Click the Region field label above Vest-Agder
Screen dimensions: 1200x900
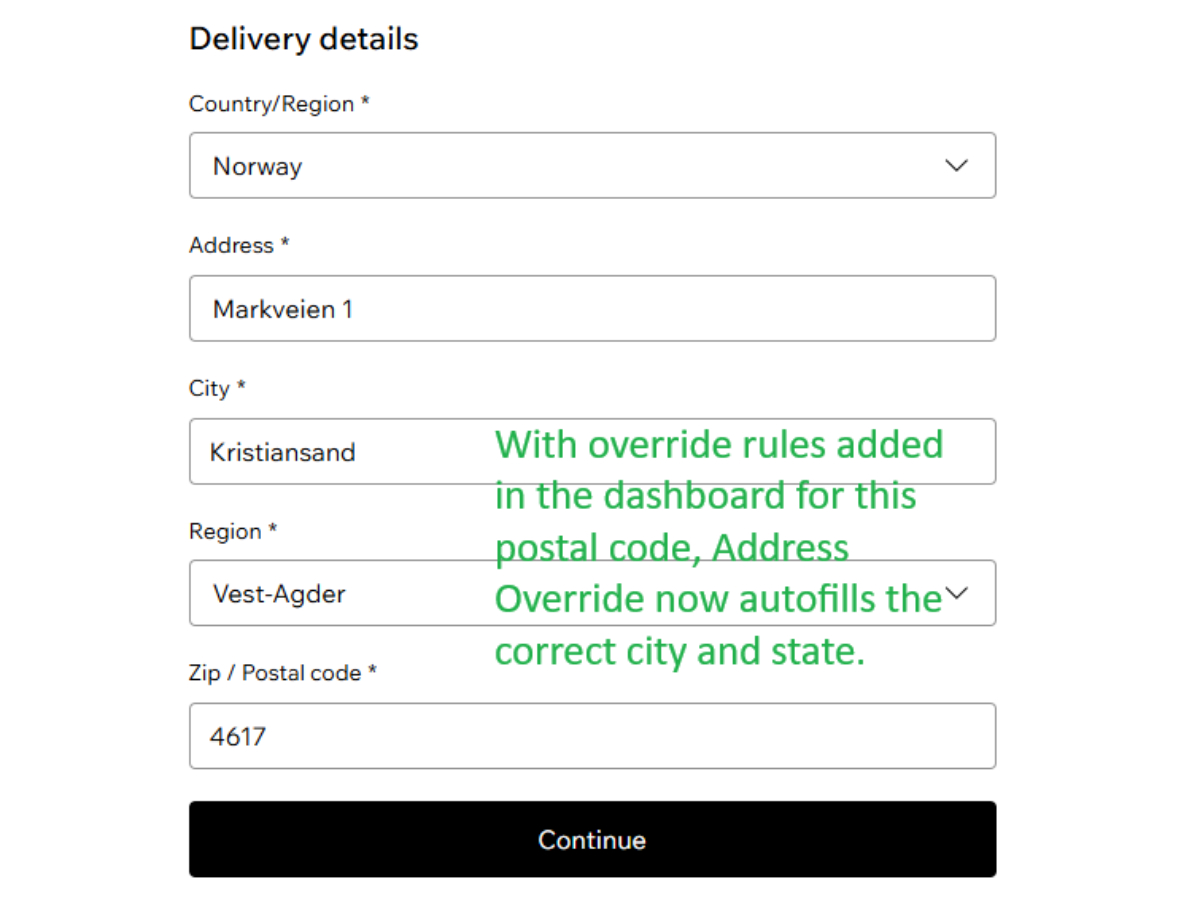[224, 531]
